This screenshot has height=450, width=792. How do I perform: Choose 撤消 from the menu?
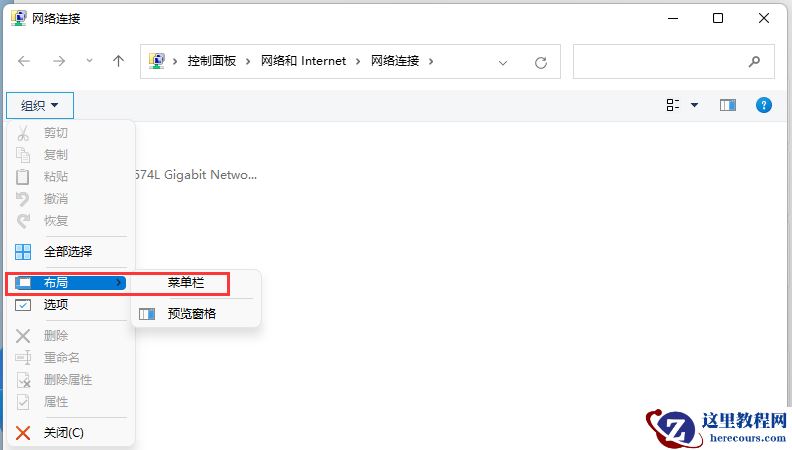tap(71, 198)
